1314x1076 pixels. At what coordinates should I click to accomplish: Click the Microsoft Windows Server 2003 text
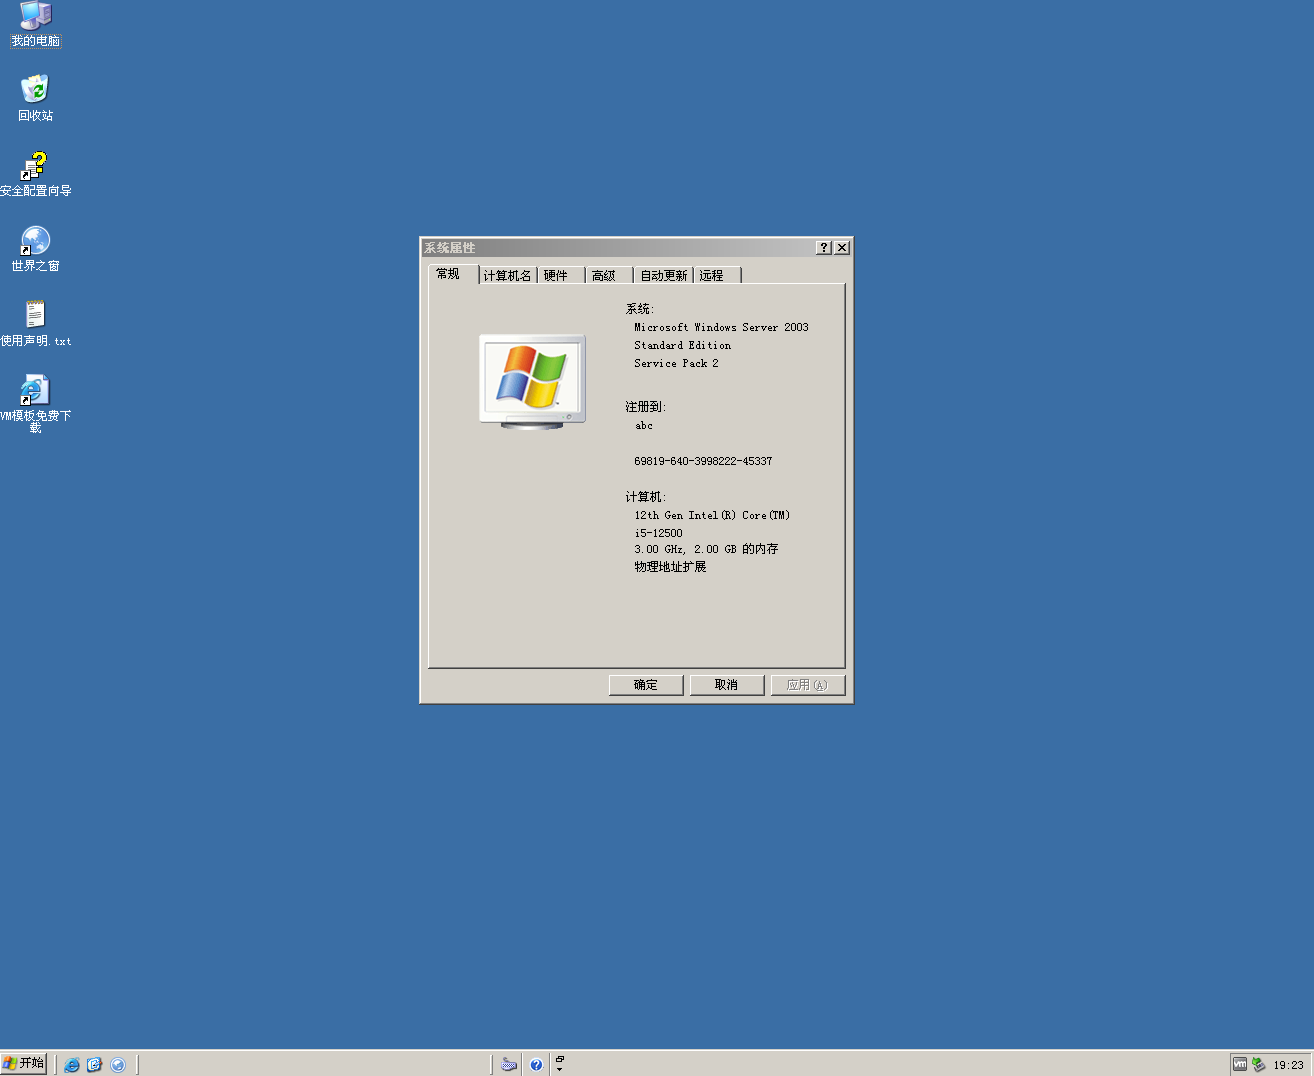tap(721, 327)
